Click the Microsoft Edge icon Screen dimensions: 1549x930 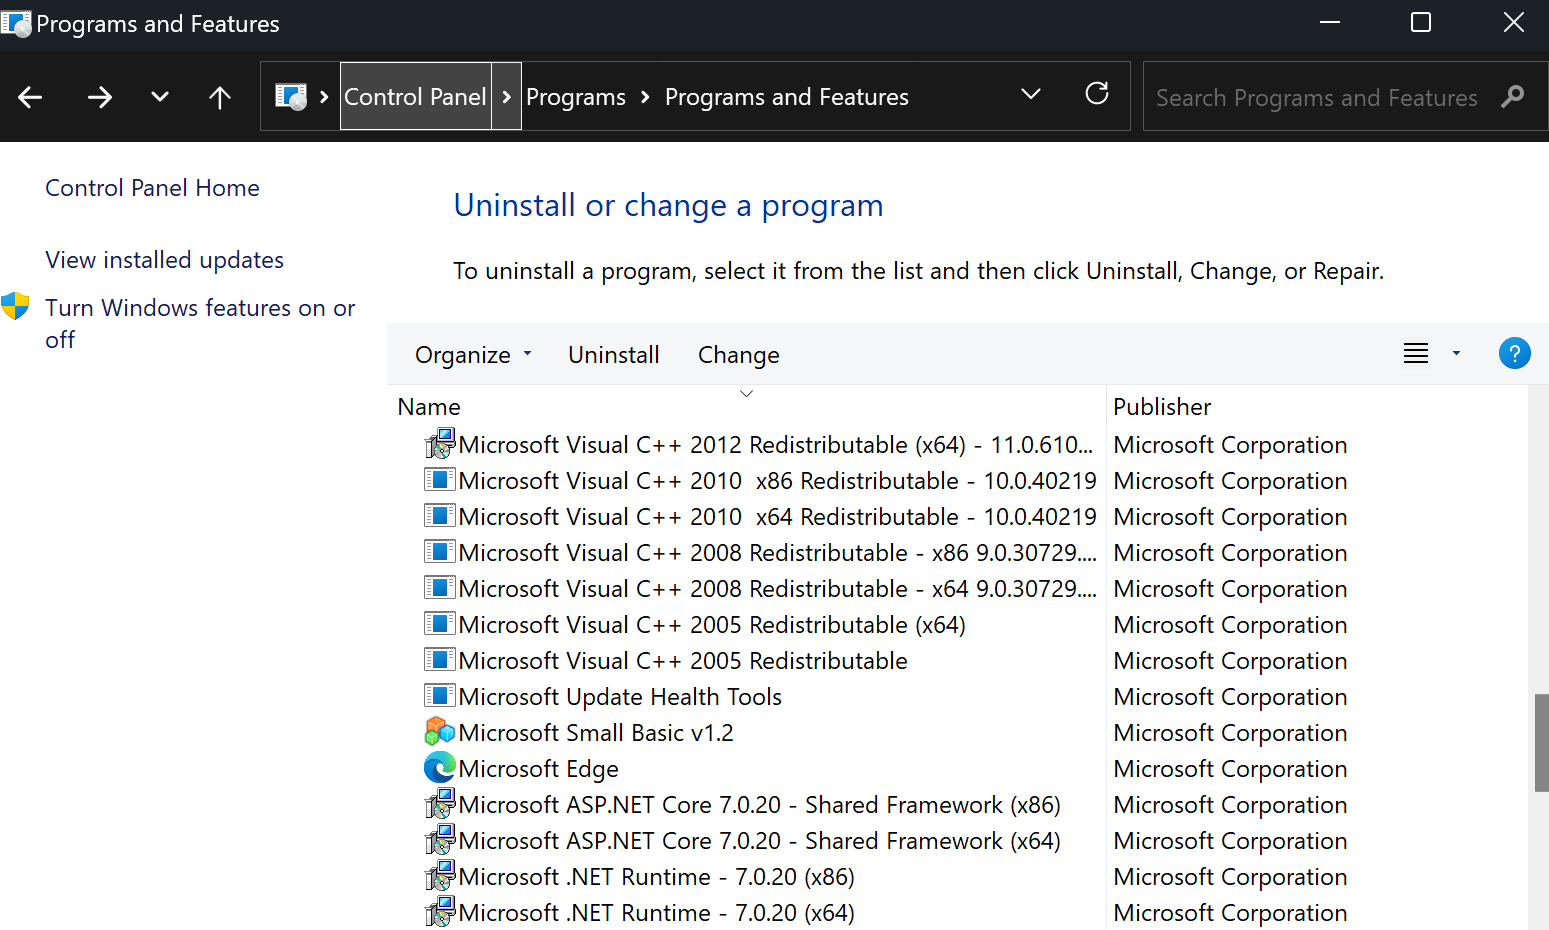440,767
